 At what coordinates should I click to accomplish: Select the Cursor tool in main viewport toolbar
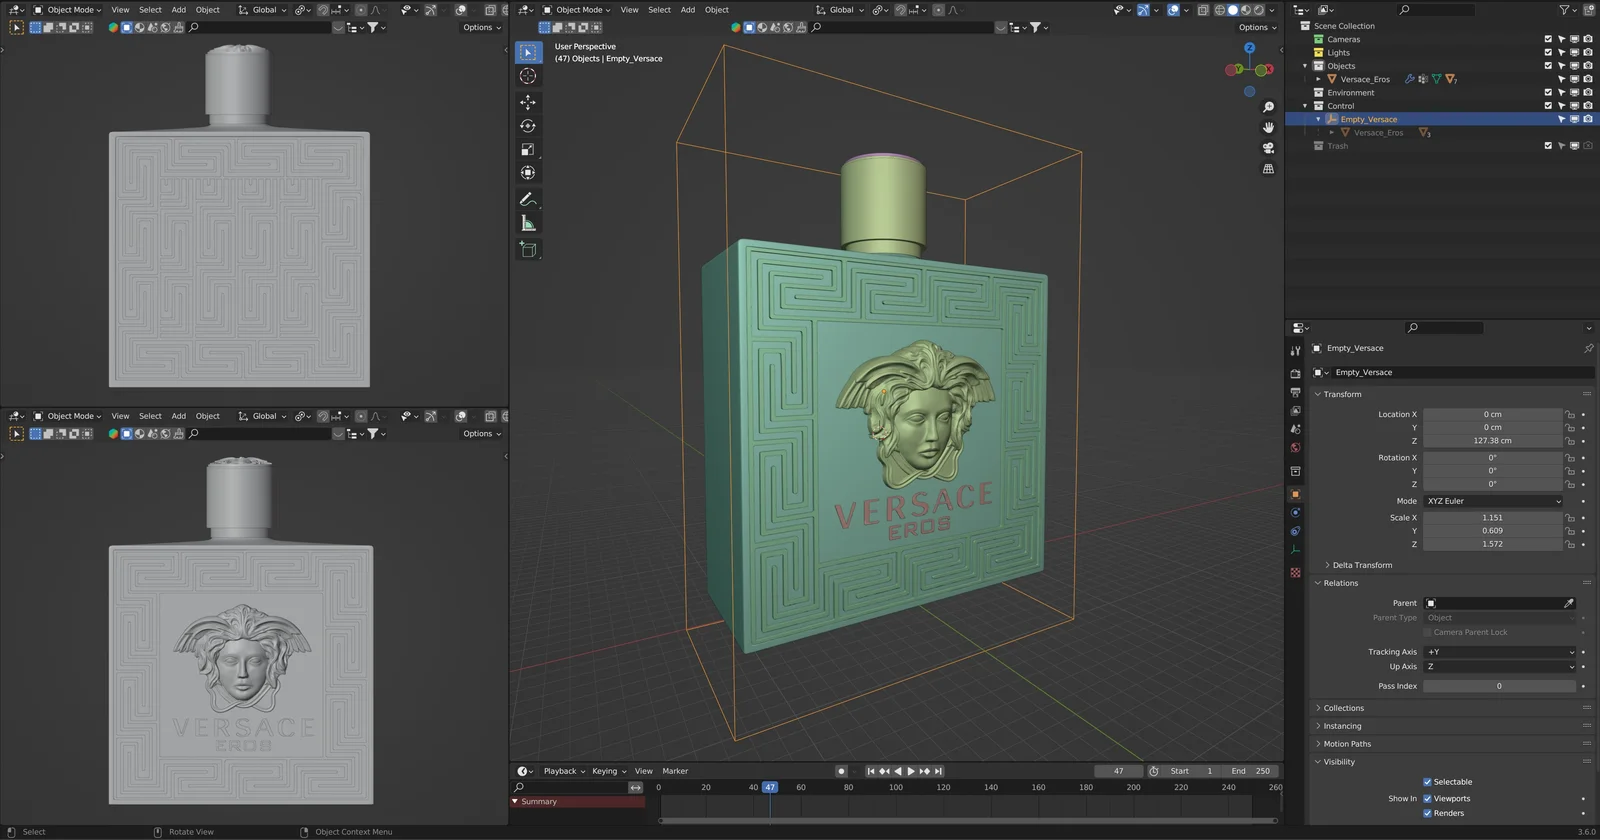click(528, 76)
